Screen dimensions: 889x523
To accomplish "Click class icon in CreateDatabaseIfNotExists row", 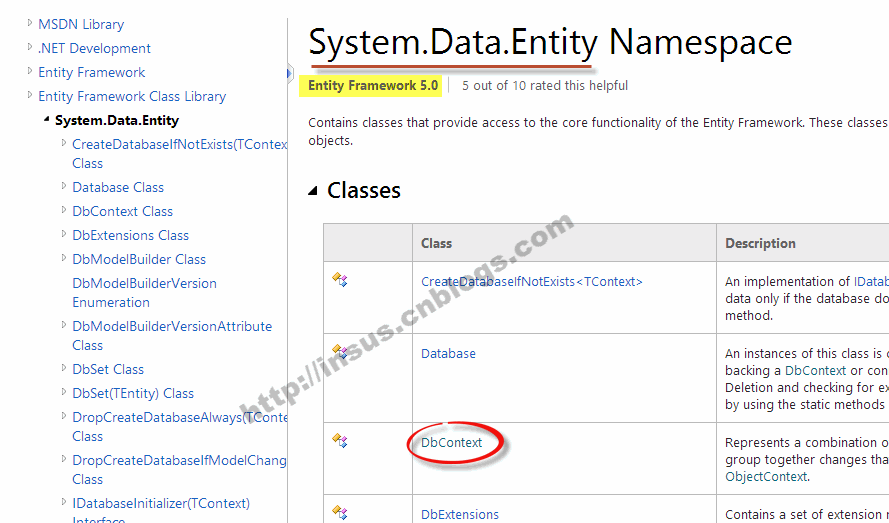I will [340, 280].
